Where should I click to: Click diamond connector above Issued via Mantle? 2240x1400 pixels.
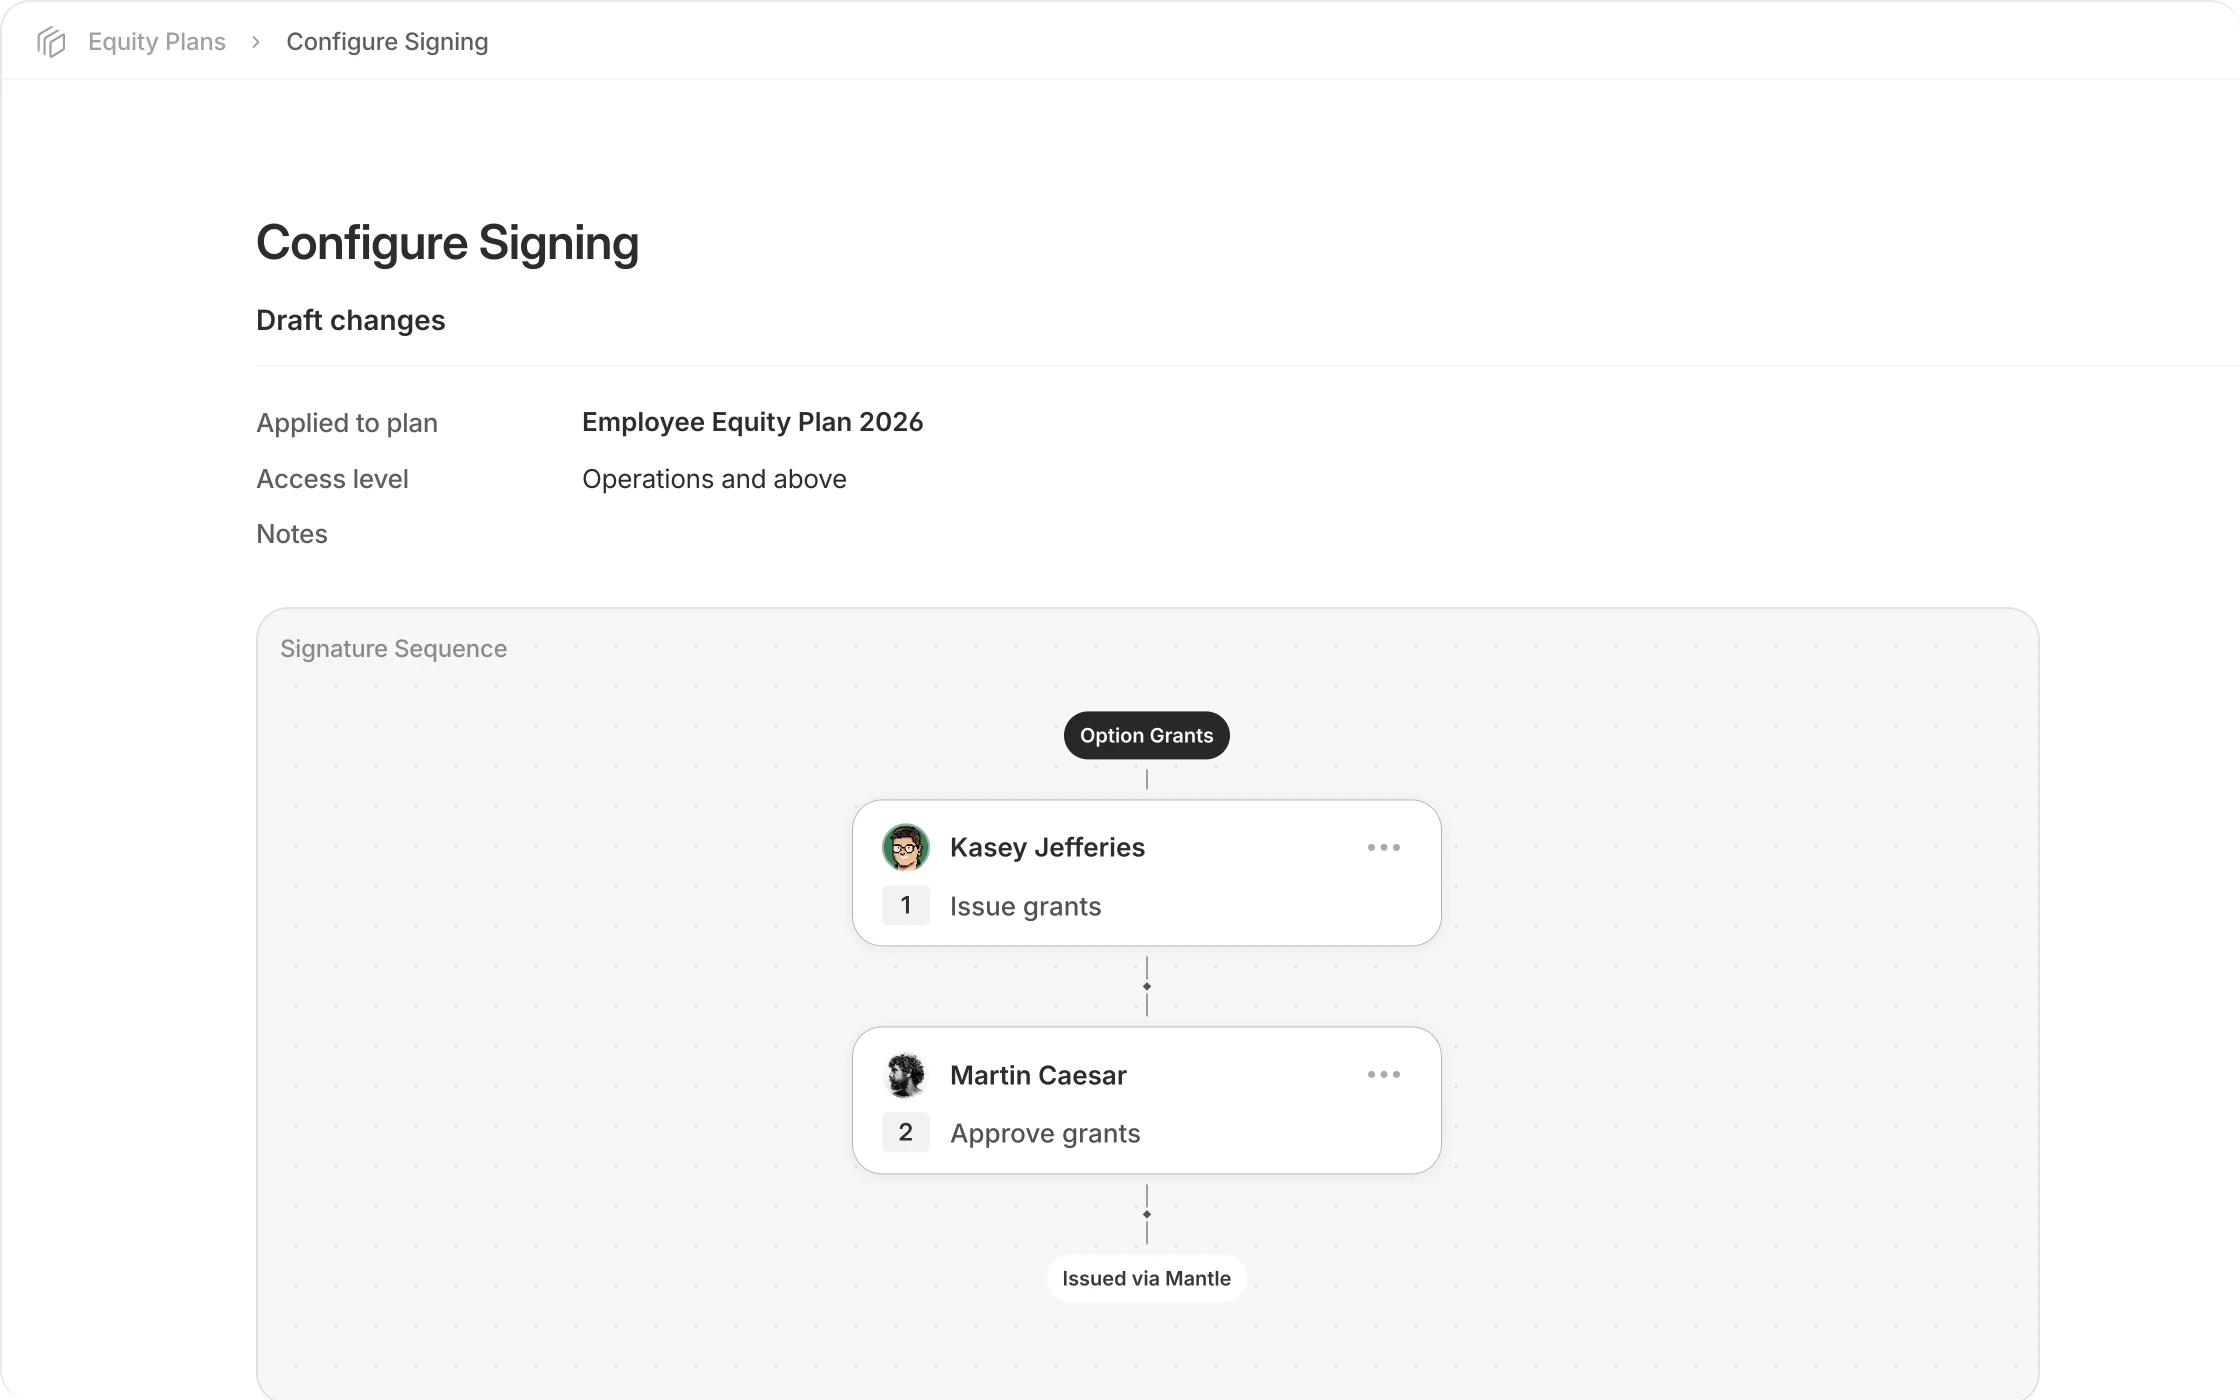1147,1214
